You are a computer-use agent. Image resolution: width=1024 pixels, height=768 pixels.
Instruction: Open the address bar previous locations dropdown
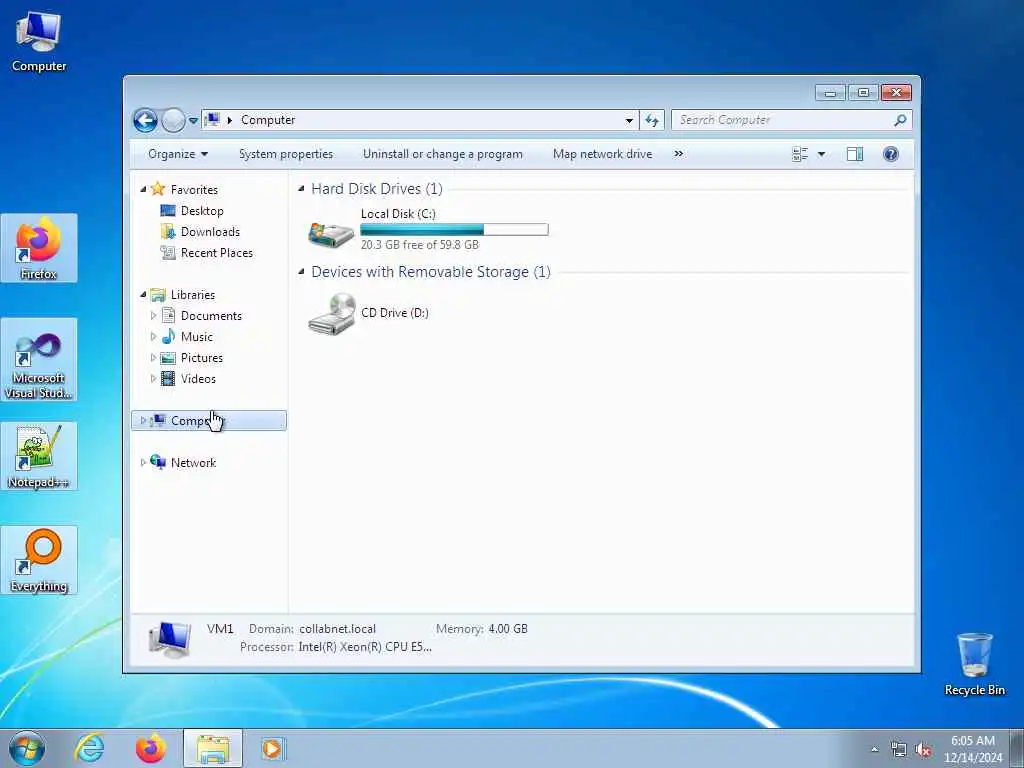tap(629, 120)
